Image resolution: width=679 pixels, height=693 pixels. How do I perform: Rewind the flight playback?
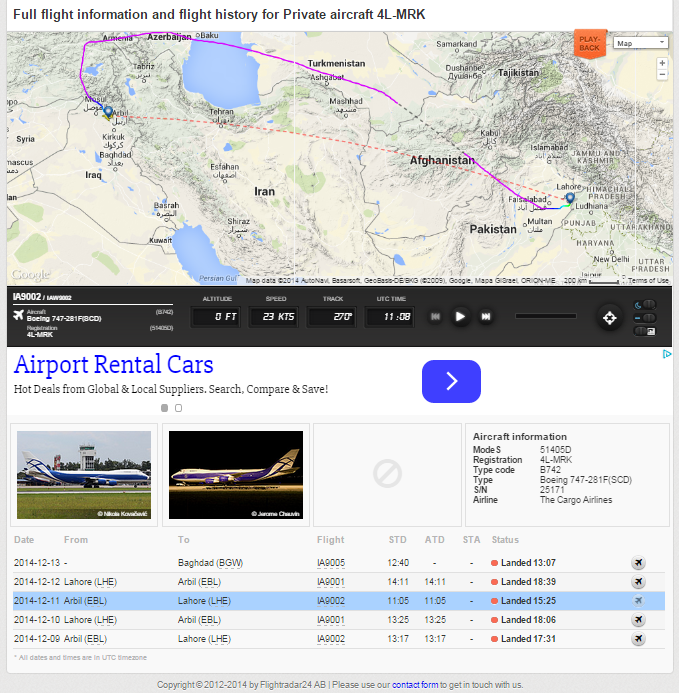click(x=435, y=316)
